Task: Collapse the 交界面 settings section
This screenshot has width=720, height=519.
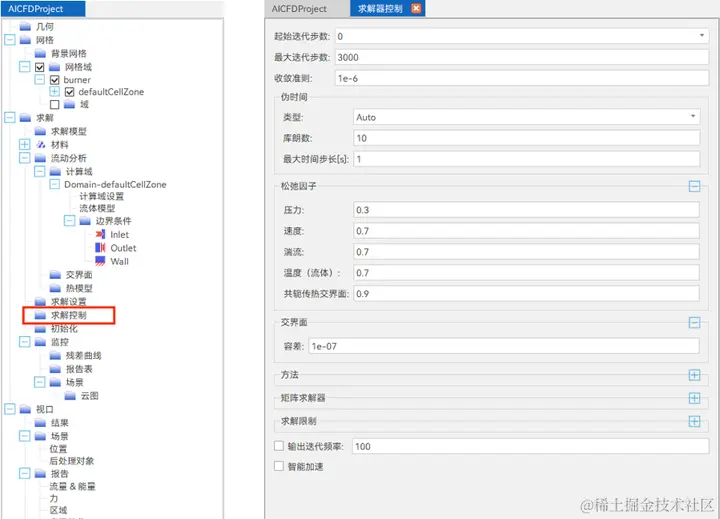Action: pos(694,322)
